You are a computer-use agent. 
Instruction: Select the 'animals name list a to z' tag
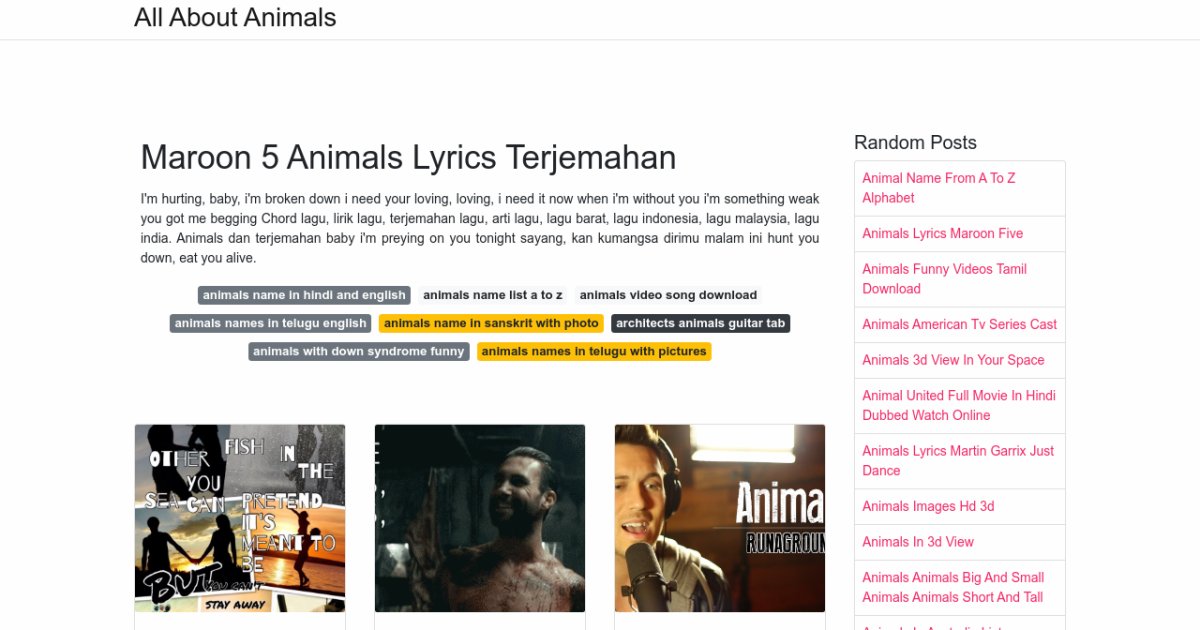492,295
